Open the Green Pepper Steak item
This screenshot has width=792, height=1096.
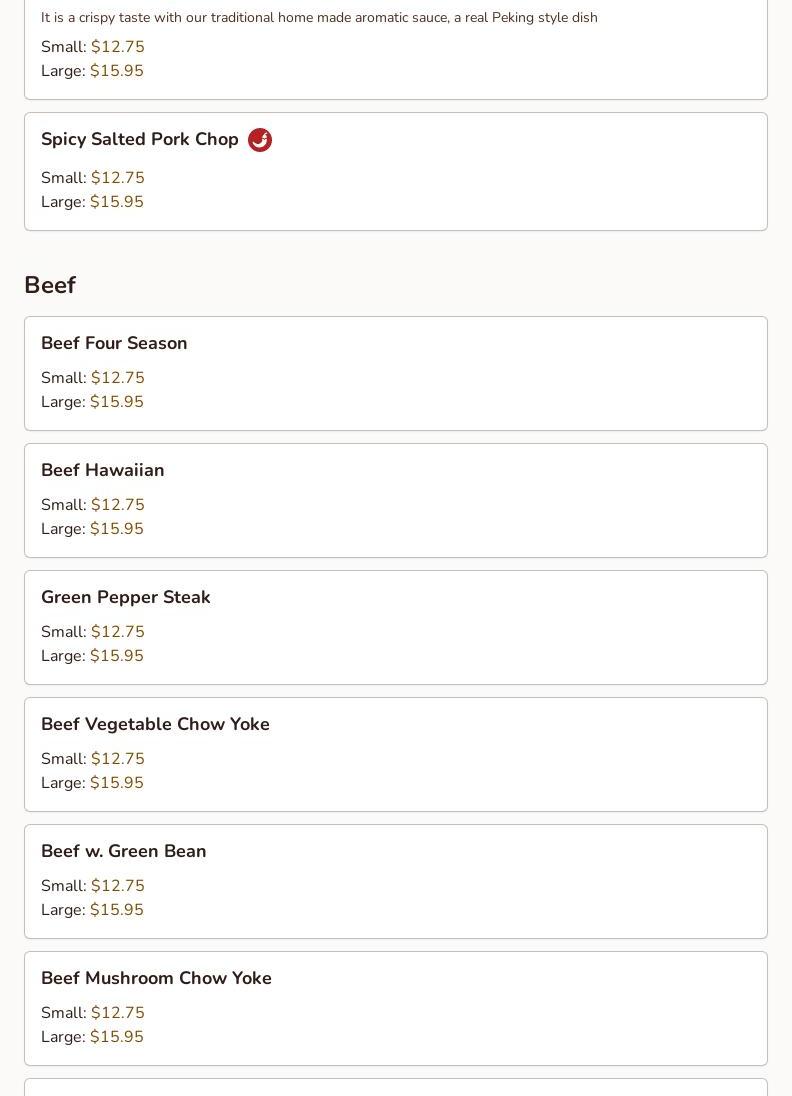tap(126, 597)
